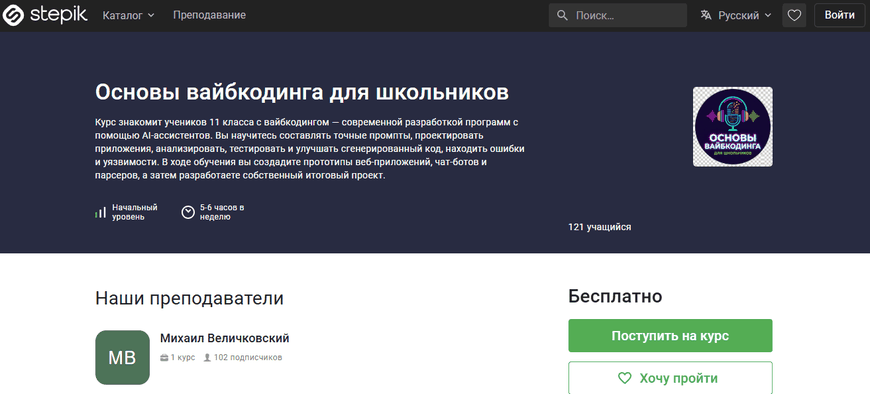This screenshot has height=394, width=870.
Task: Click the person icon beside 102 подписчиков
Action: click(x=207, y=358)
